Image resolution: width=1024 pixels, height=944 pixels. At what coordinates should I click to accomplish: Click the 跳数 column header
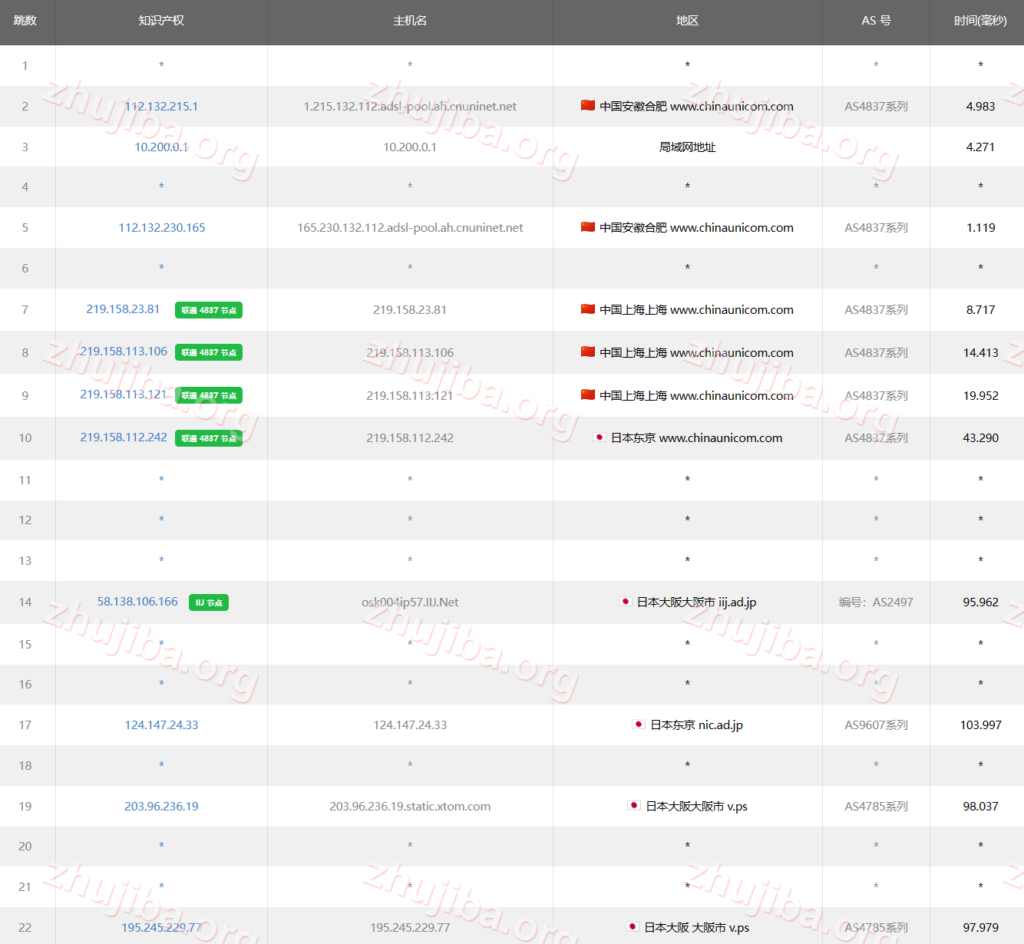pyautogui.click(x=25, y=21)
